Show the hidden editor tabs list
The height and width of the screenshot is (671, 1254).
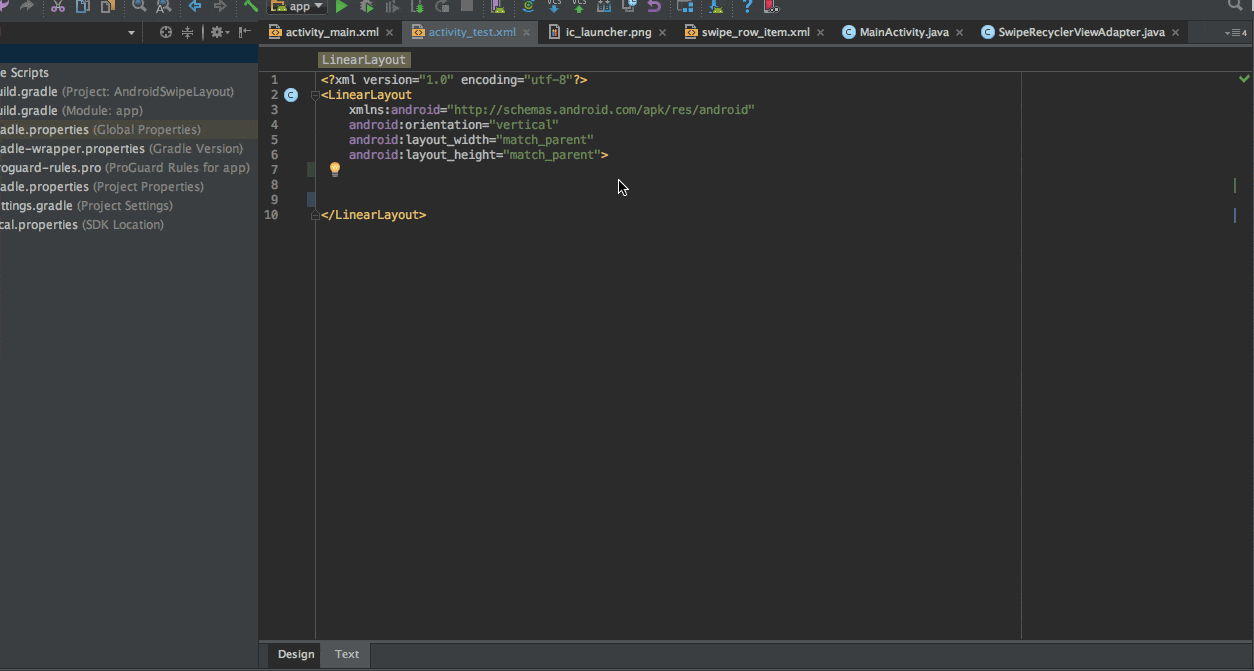pos(1234,33)
